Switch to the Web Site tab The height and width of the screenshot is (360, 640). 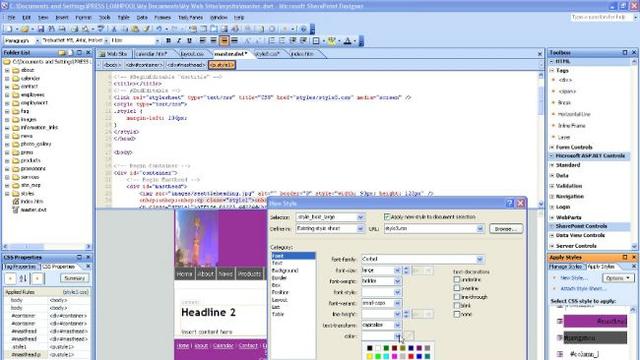(x=113, y=54)
